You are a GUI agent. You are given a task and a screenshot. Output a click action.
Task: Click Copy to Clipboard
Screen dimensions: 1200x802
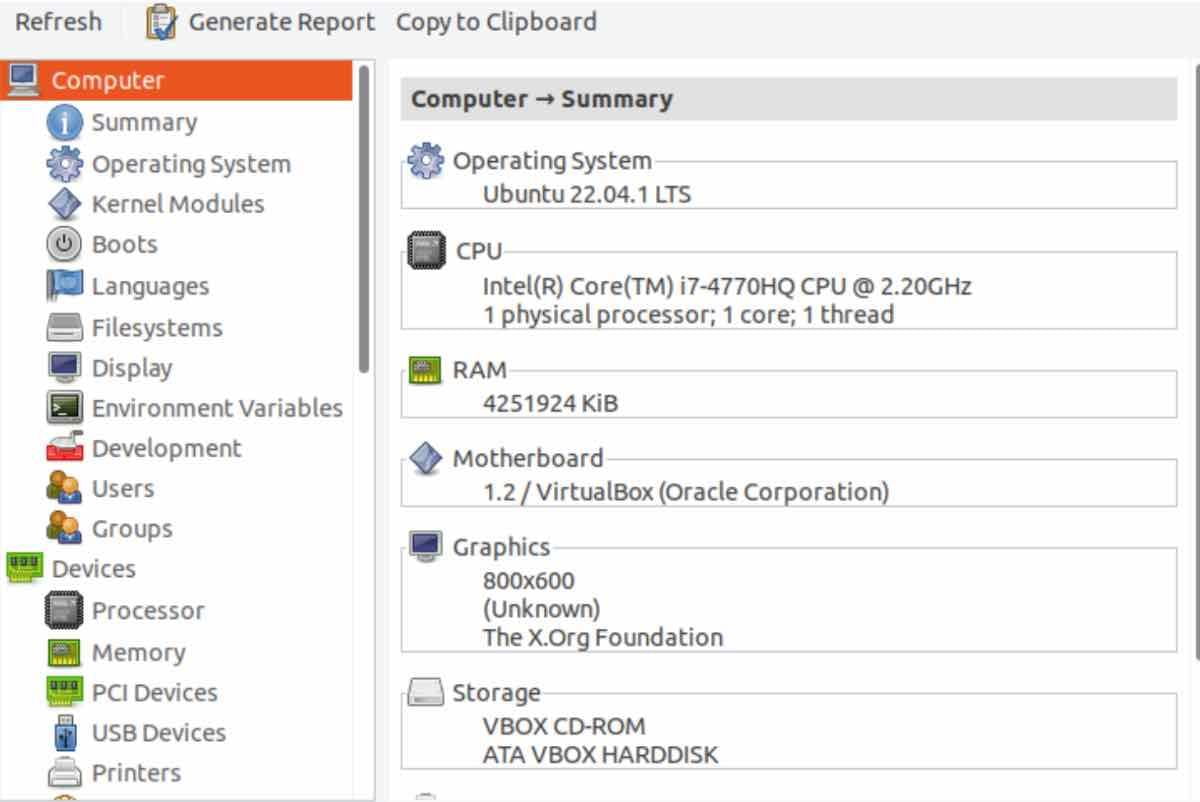[495, 21]
